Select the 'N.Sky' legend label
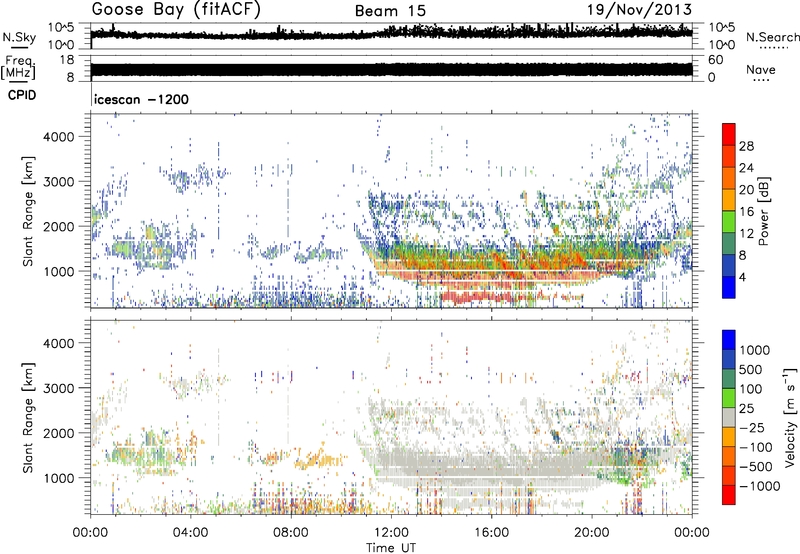The width and height of the screenshot is (800, 554). tap(19, 37)
